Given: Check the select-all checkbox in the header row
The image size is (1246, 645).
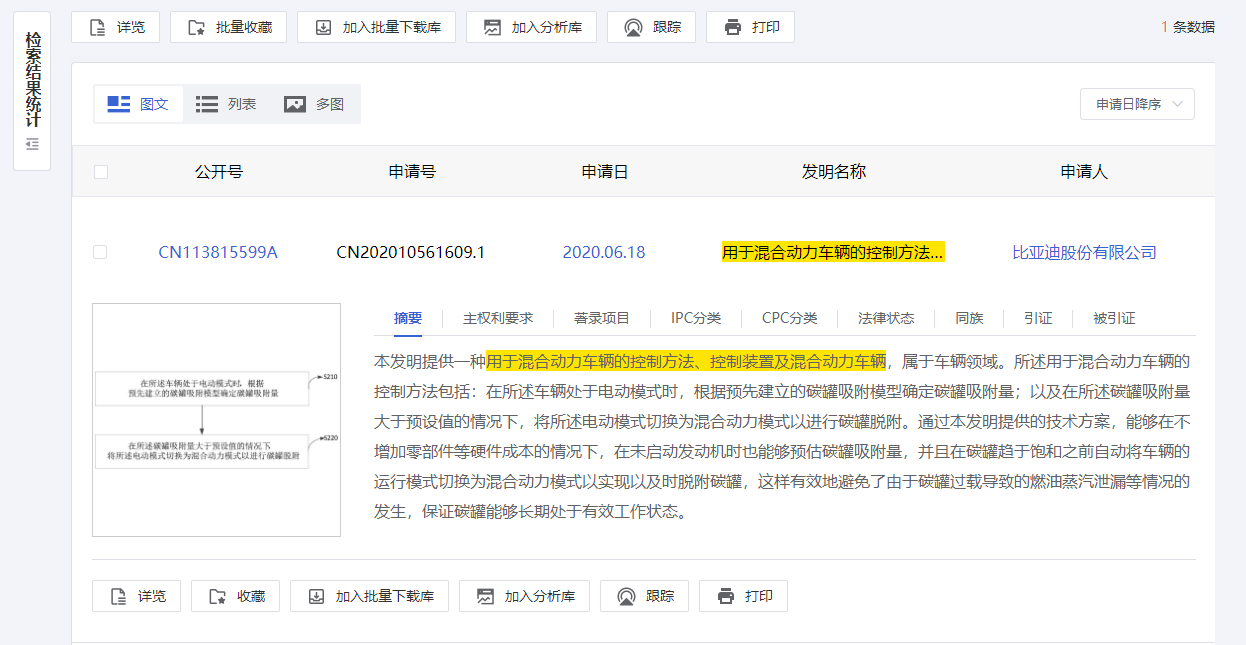Looking at the screenshot, I should tap(100, 171).
